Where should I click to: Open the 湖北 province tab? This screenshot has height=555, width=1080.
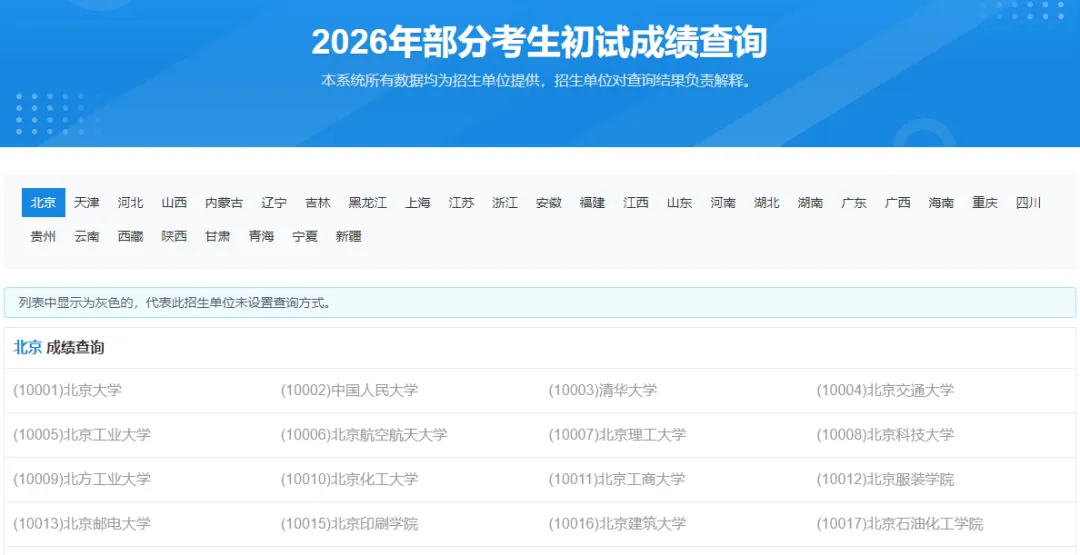767,202
